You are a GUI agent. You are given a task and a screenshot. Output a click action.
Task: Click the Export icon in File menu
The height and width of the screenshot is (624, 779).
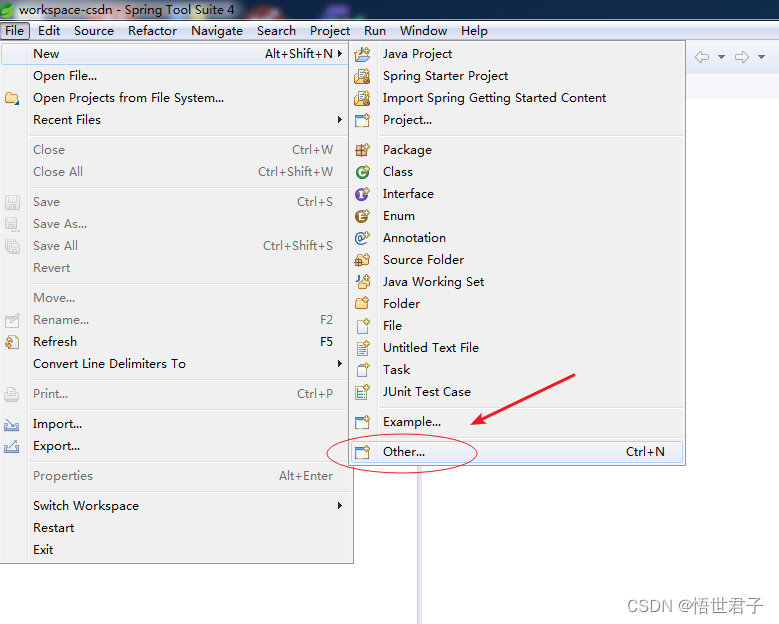point(12,446)
